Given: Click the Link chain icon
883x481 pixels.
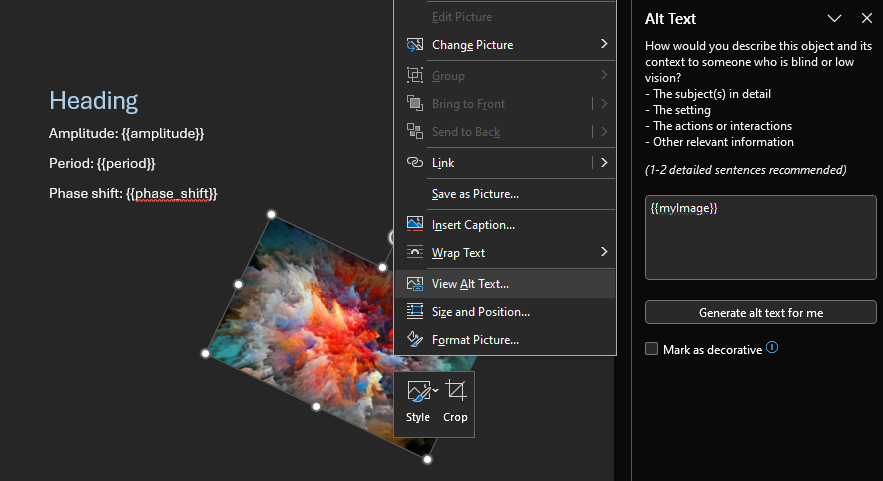Looking at the screenshot, I should pyautogui.click(x=415, y=162).
